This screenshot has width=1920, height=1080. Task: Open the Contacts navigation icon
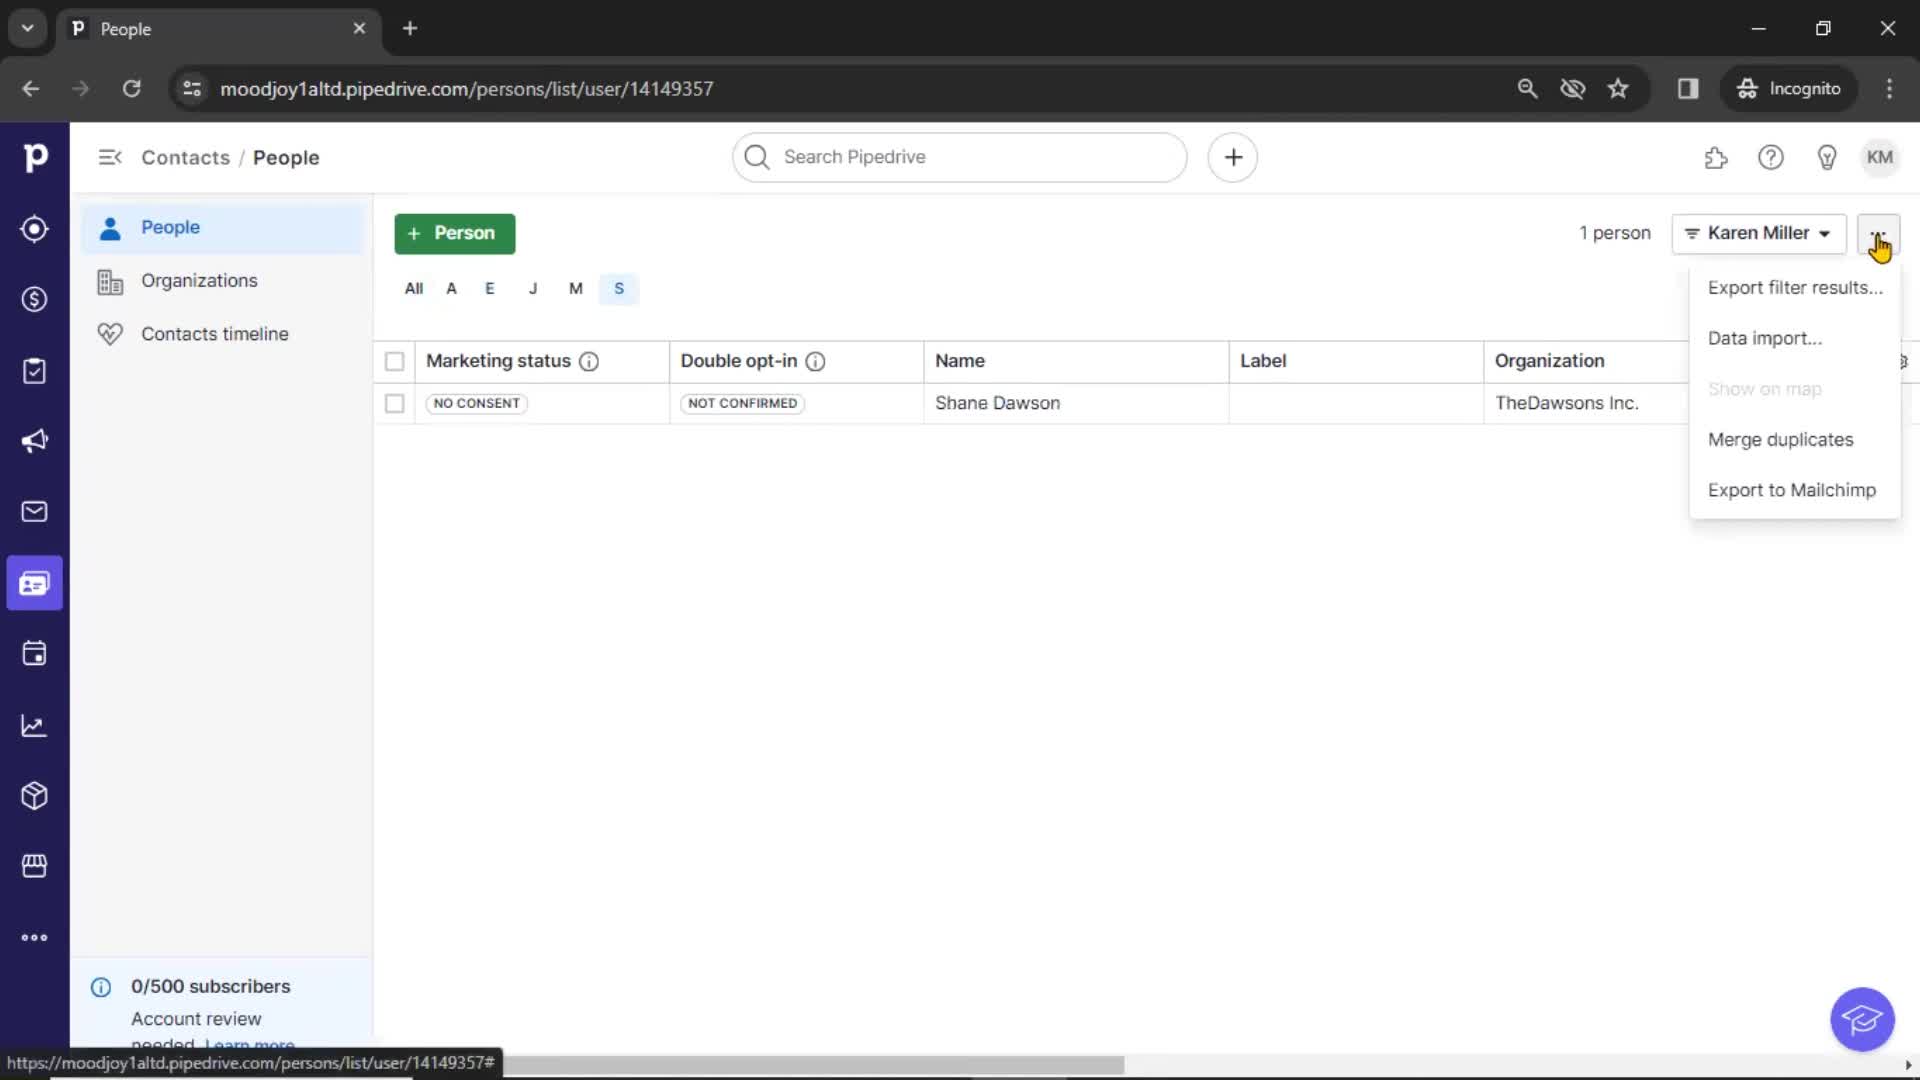(36, 583)
